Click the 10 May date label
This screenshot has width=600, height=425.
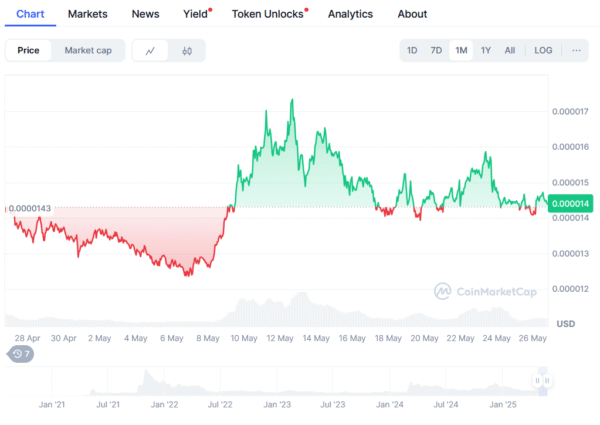[x=244, y=339]
